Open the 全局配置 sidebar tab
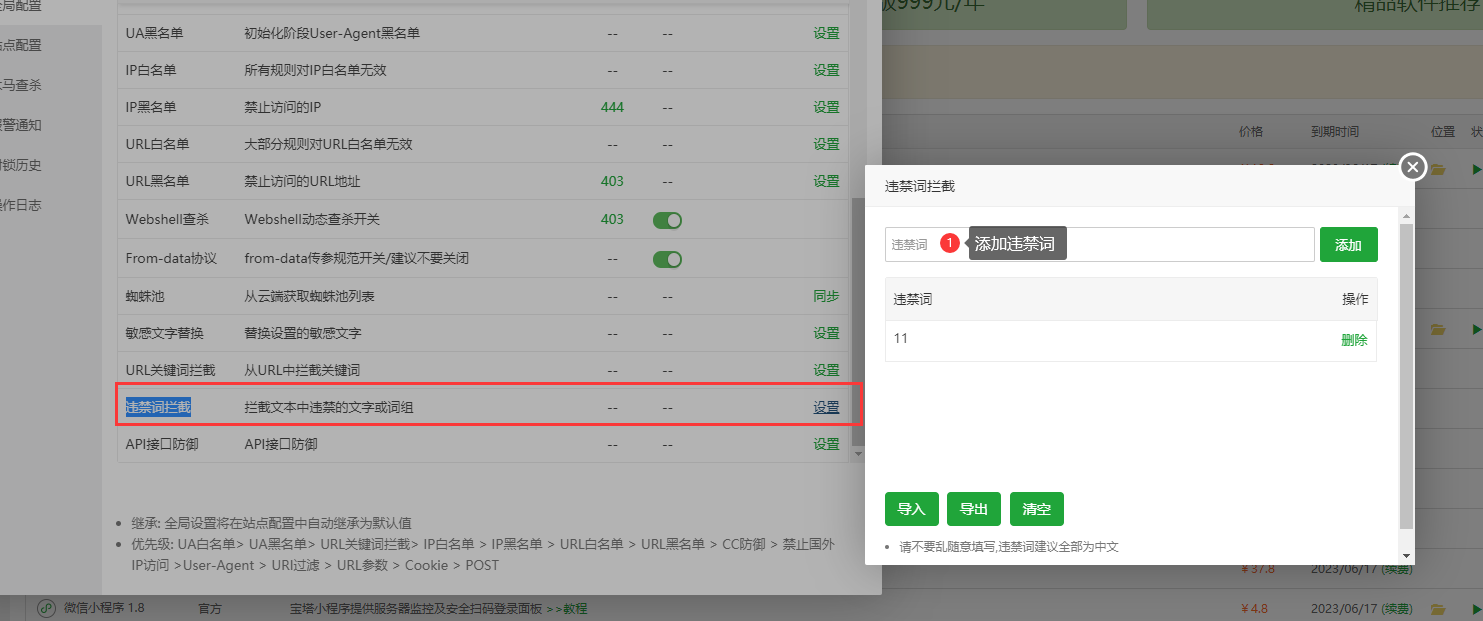 pos(22,6)
